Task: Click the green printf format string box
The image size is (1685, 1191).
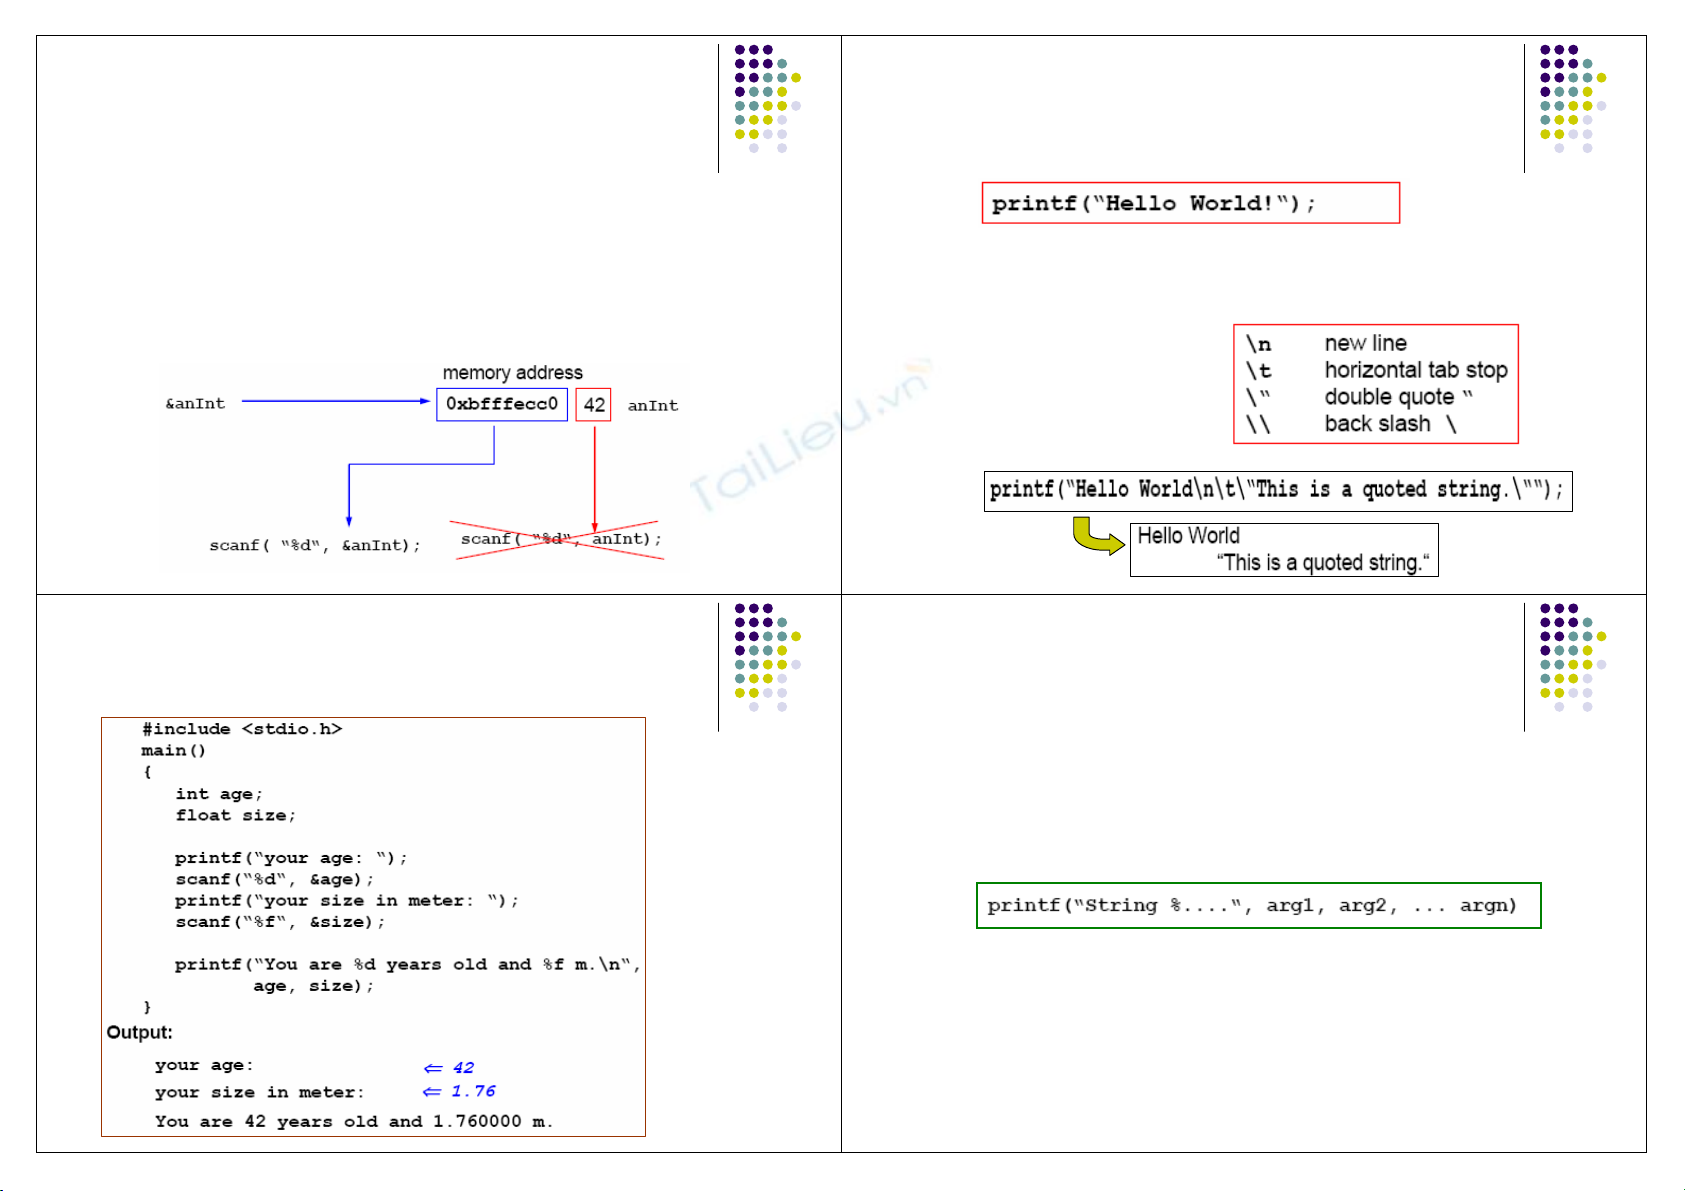Action: pos(1258,905)
